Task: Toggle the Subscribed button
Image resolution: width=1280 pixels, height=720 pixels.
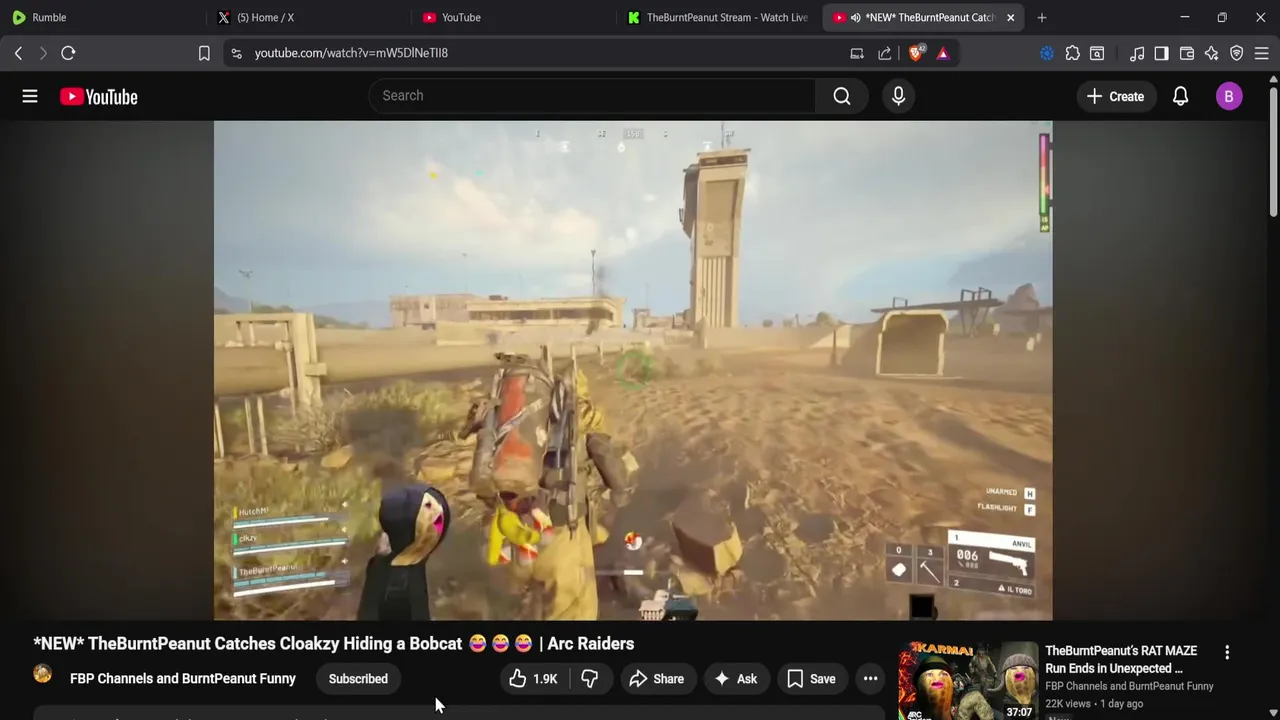Action: 358,679
